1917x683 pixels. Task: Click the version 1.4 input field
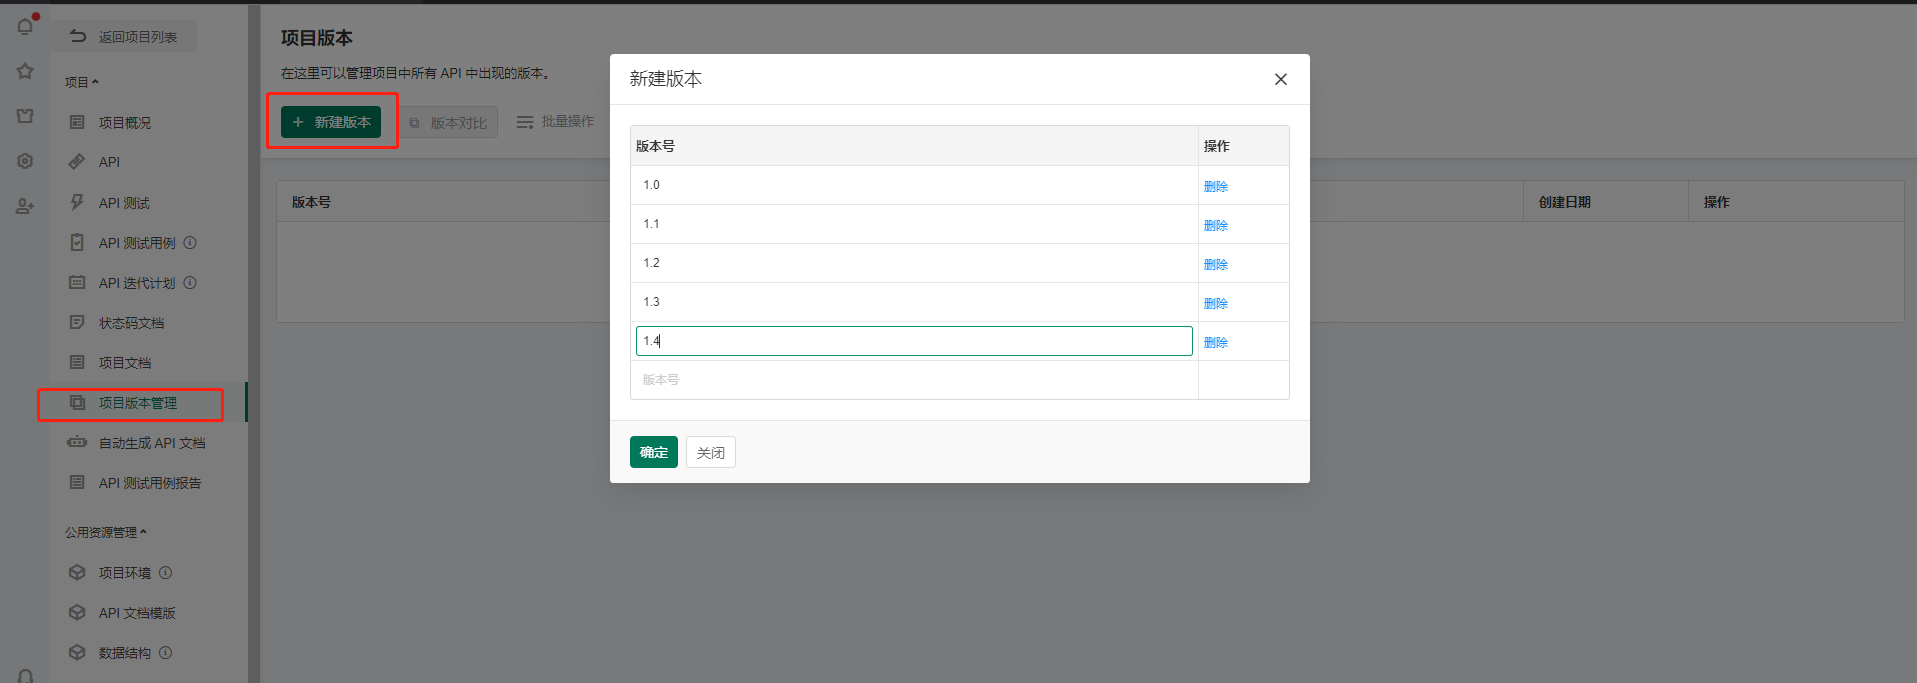914,341
